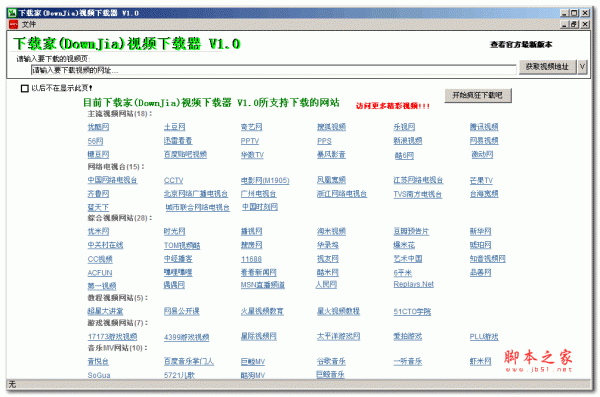Open the TVS南方电视台 link
This screenshot has height=397, width=600.
(x=417, y=194)
